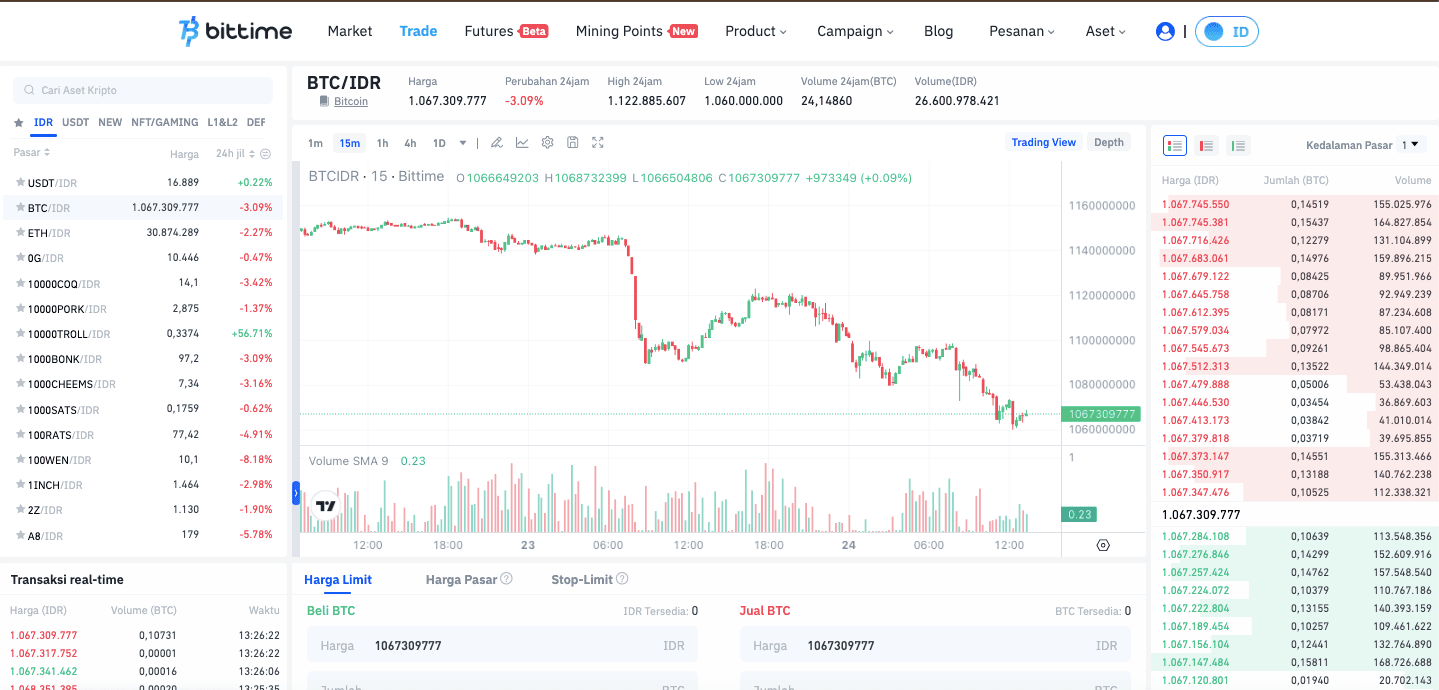Save the chart layout using save icon

coord(572,142)
